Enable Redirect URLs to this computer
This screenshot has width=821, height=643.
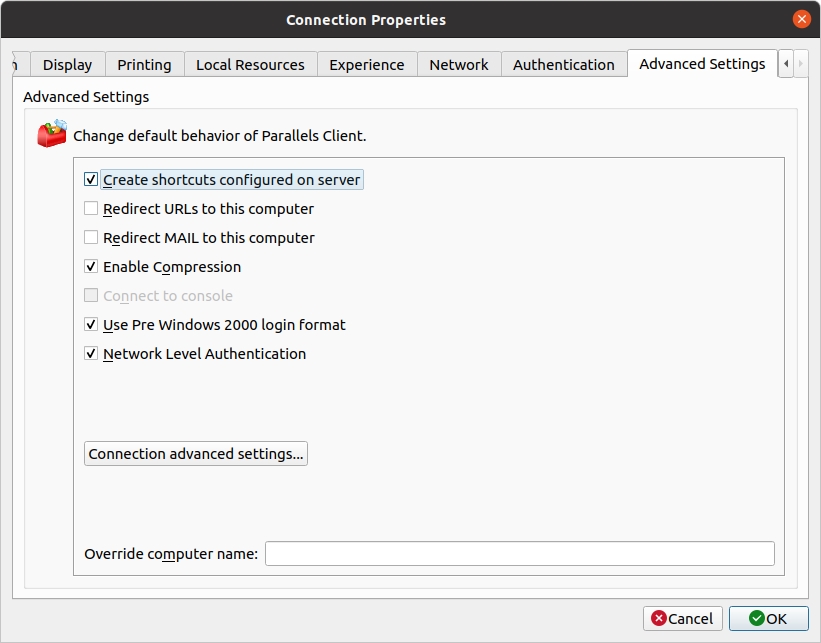point(91,209)
